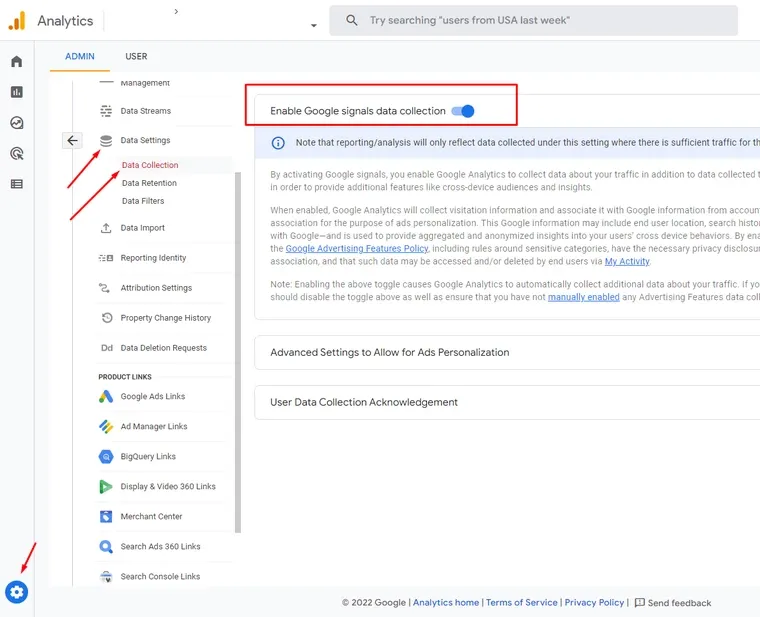Image resolution: width=760 pixels, height=617 pixels.
Task: Click the admin menu vertical scrollbar
Action: (x=238, y=352)
